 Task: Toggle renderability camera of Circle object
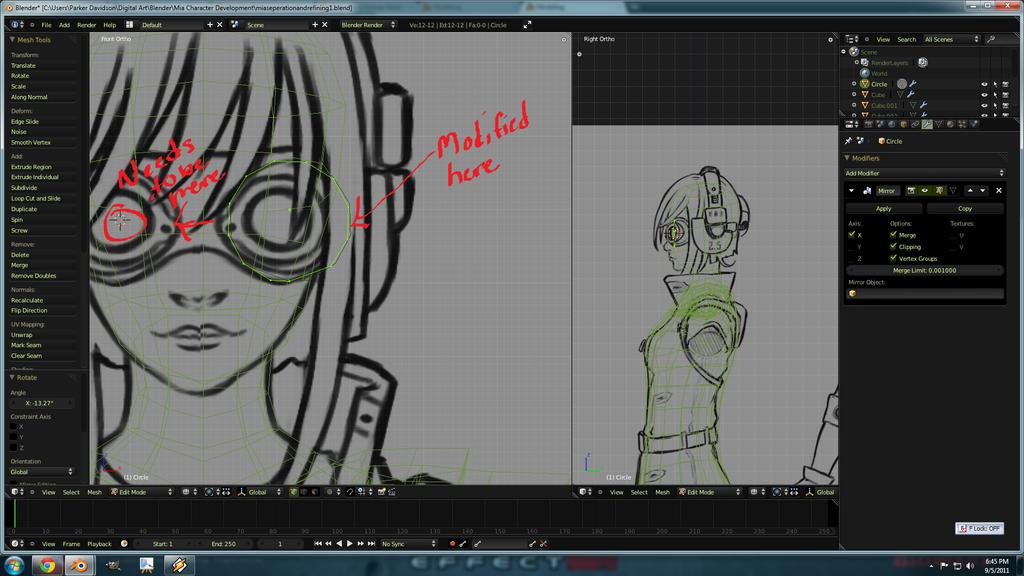tap(1006, 84)
